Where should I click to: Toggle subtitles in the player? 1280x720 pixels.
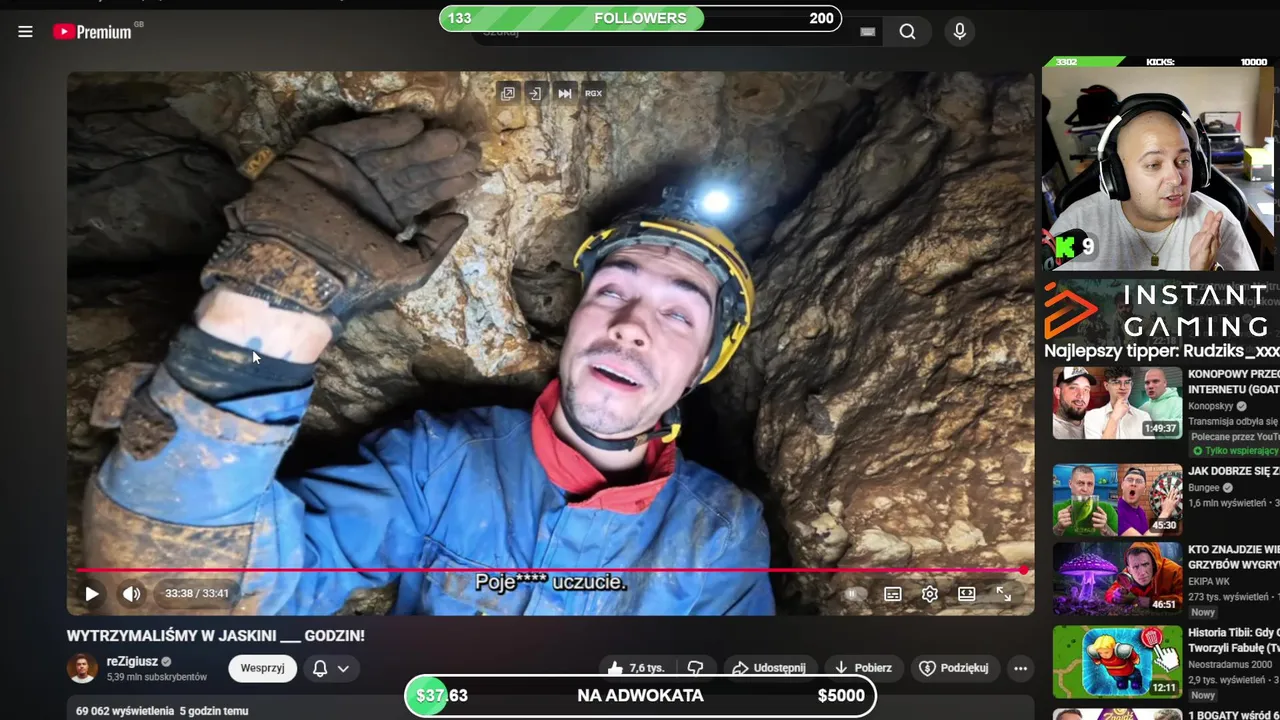coord(893,594)
